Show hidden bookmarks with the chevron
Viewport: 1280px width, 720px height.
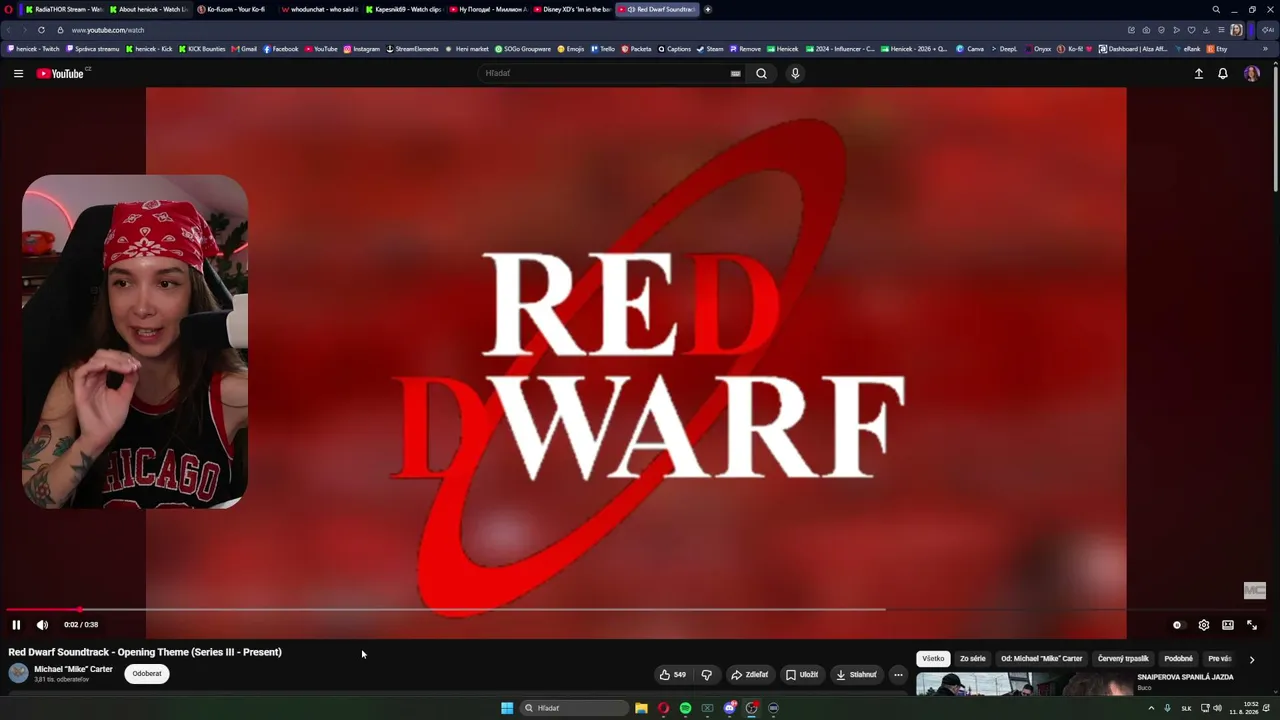1265,49
